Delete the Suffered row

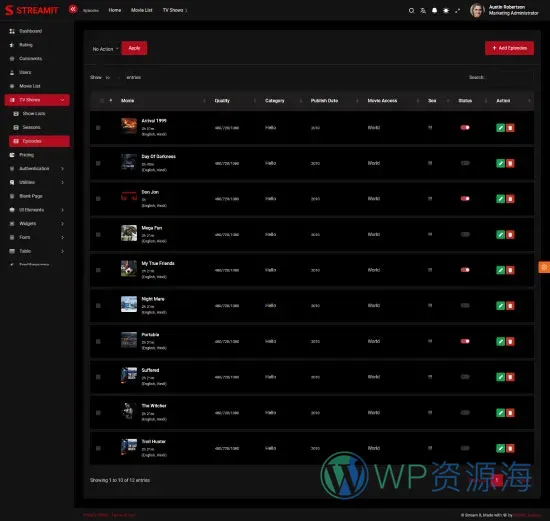510,377
